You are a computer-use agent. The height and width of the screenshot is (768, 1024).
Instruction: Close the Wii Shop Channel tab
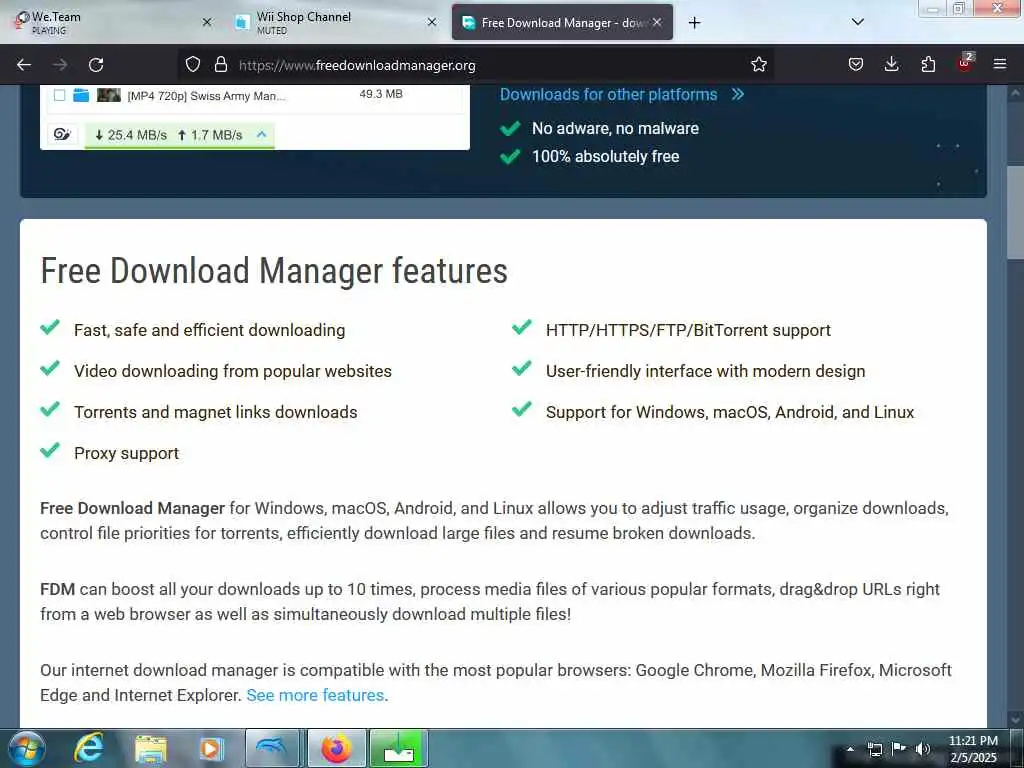432,22
